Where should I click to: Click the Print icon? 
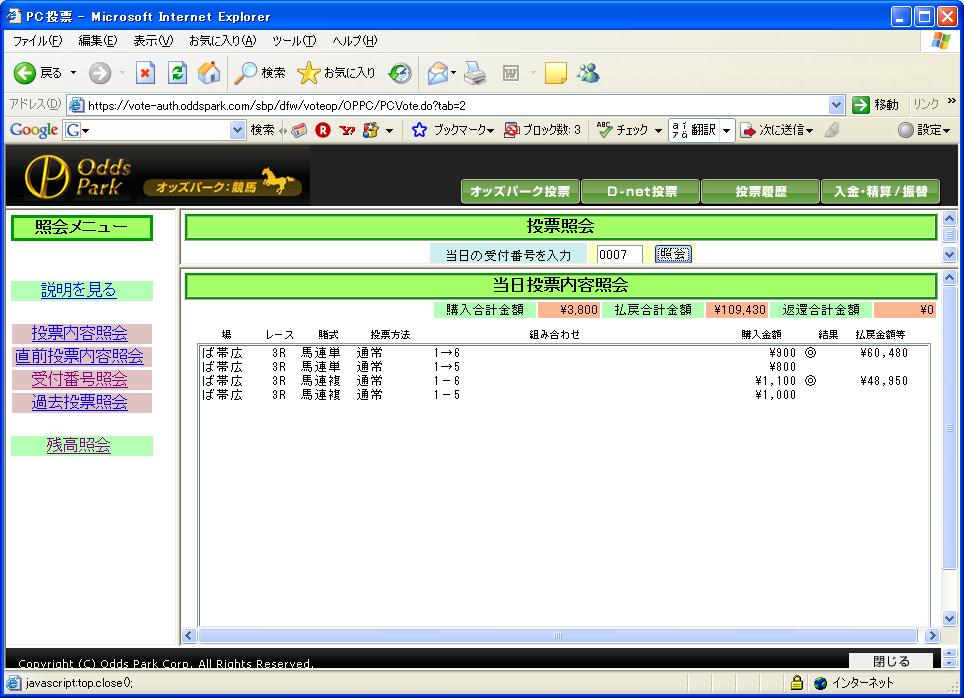[475, 73]
